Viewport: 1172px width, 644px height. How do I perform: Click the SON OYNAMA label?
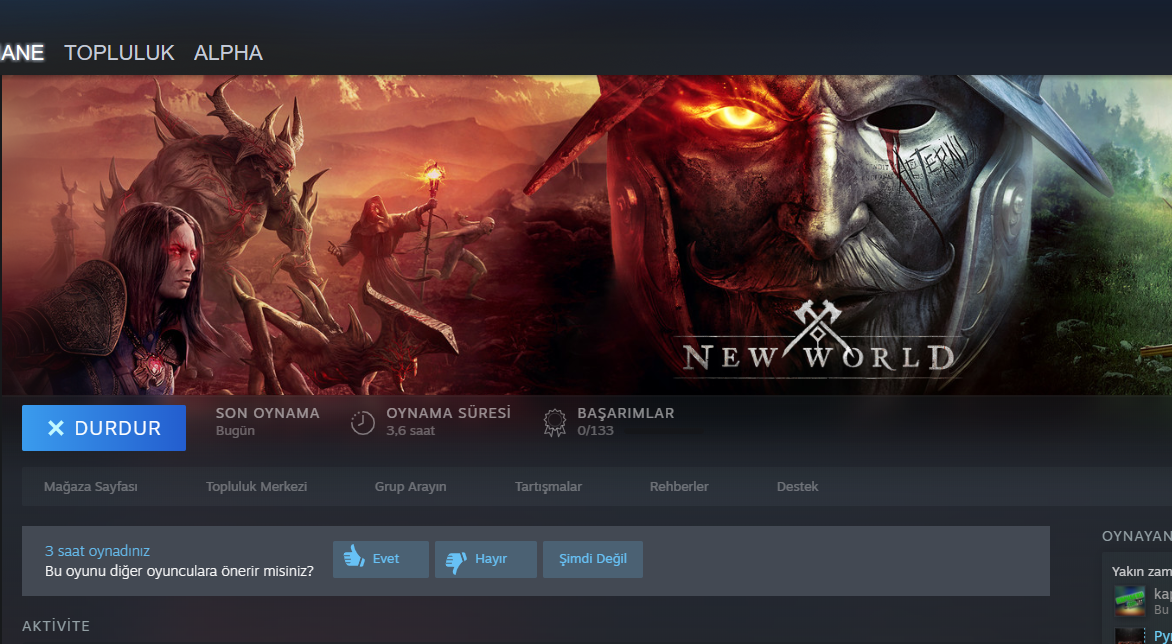268,413
